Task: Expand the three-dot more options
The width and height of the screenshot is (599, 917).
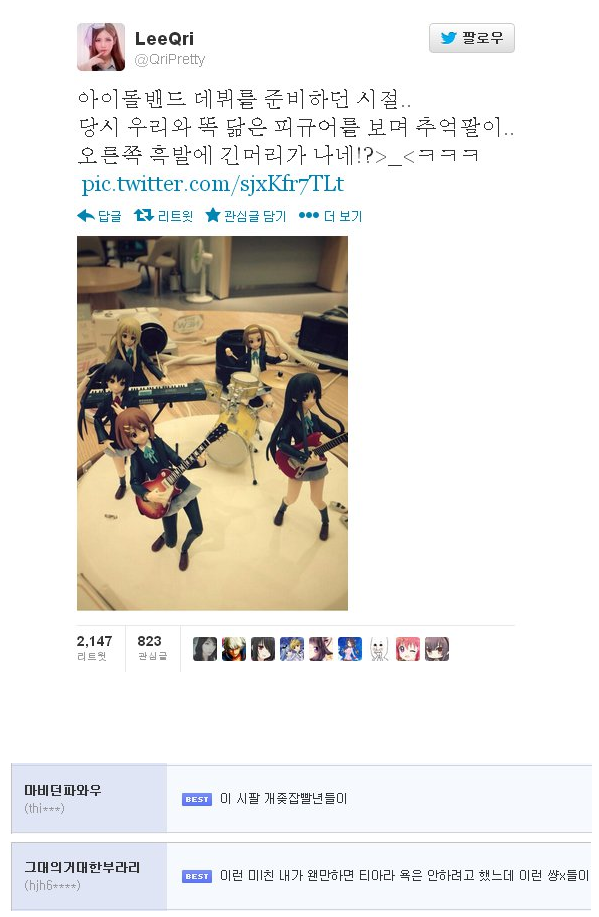Action: tap(308, 215)
